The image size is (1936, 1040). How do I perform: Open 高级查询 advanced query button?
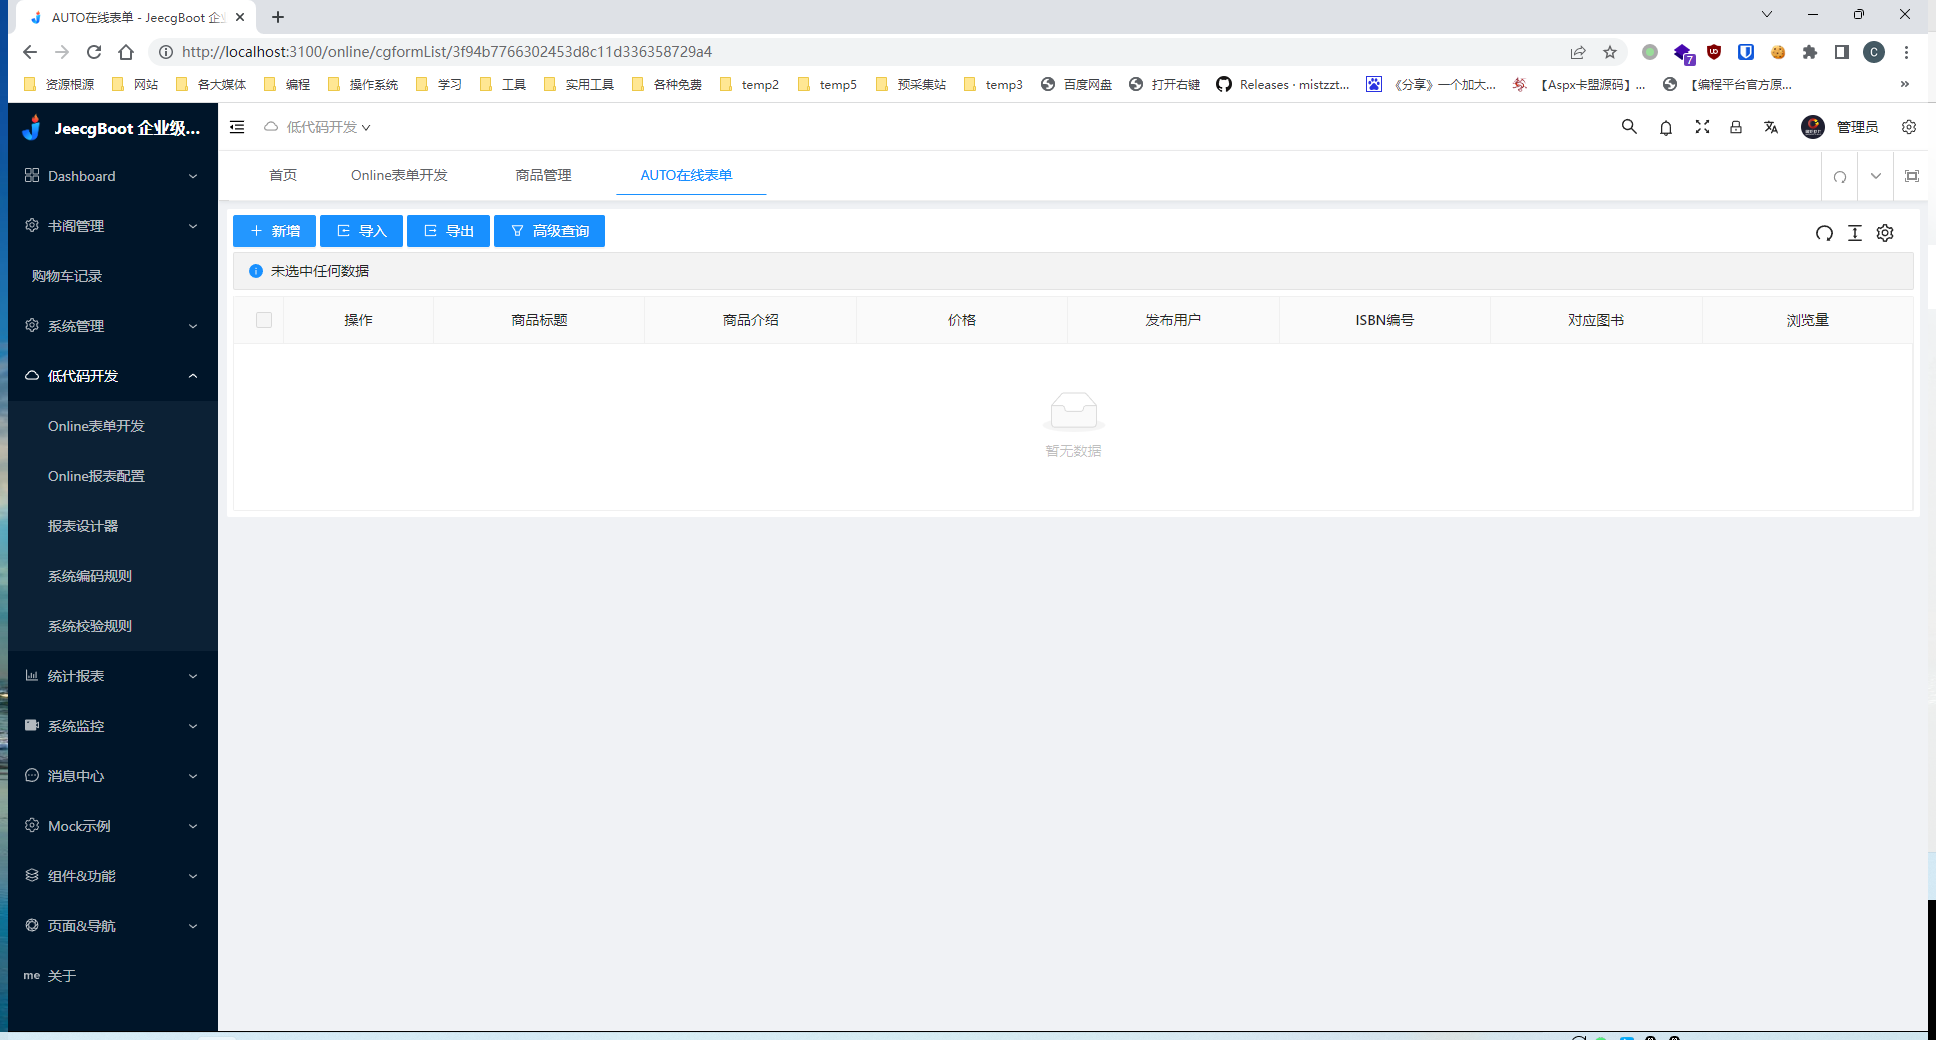point(549,231)
